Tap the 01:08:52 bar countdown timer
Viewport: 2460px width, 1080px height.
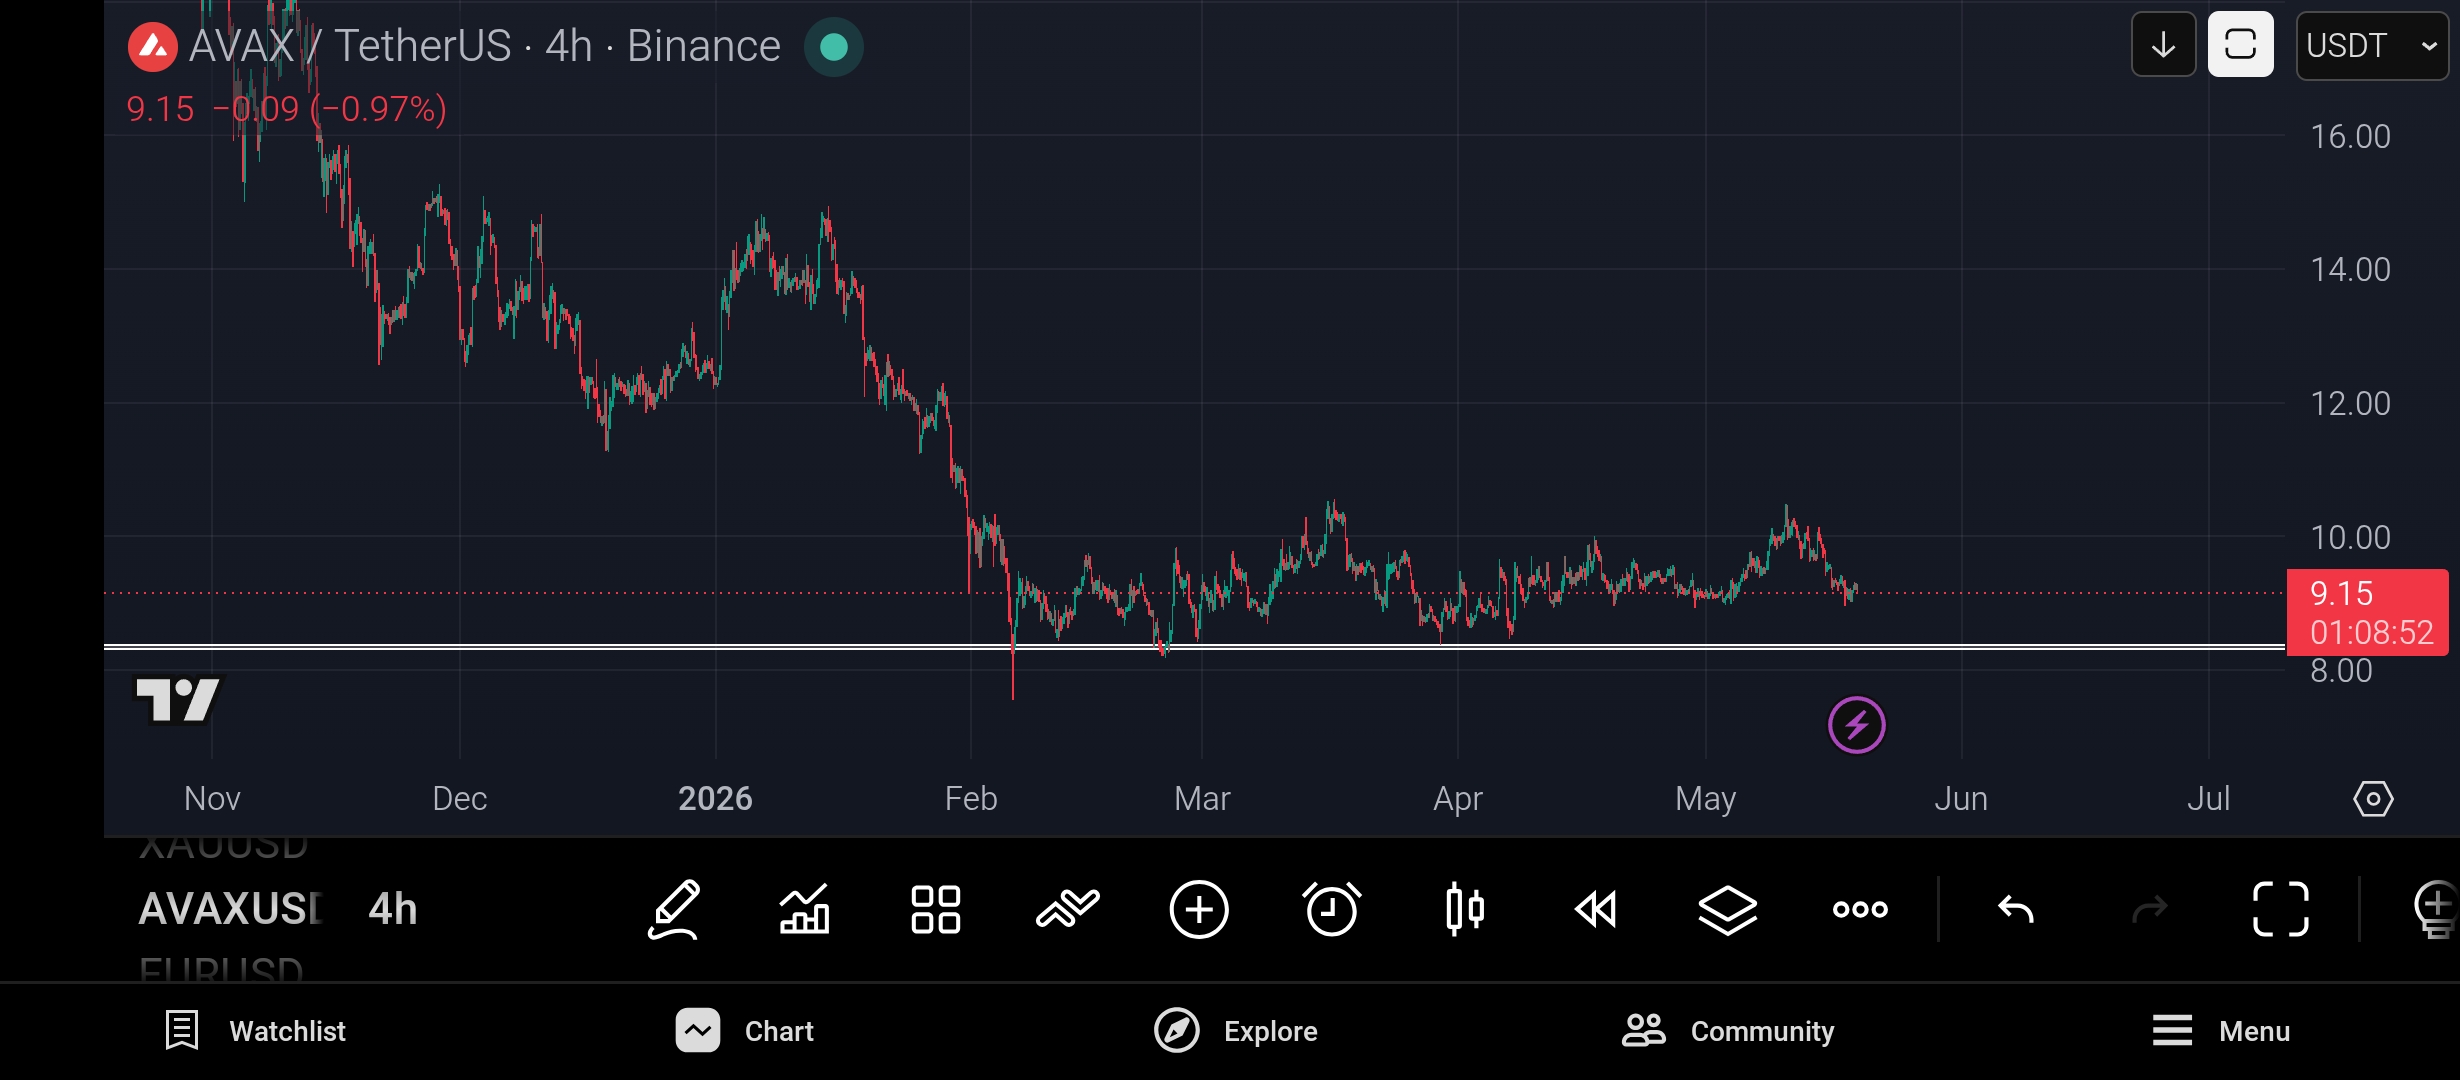point(2371,632)
